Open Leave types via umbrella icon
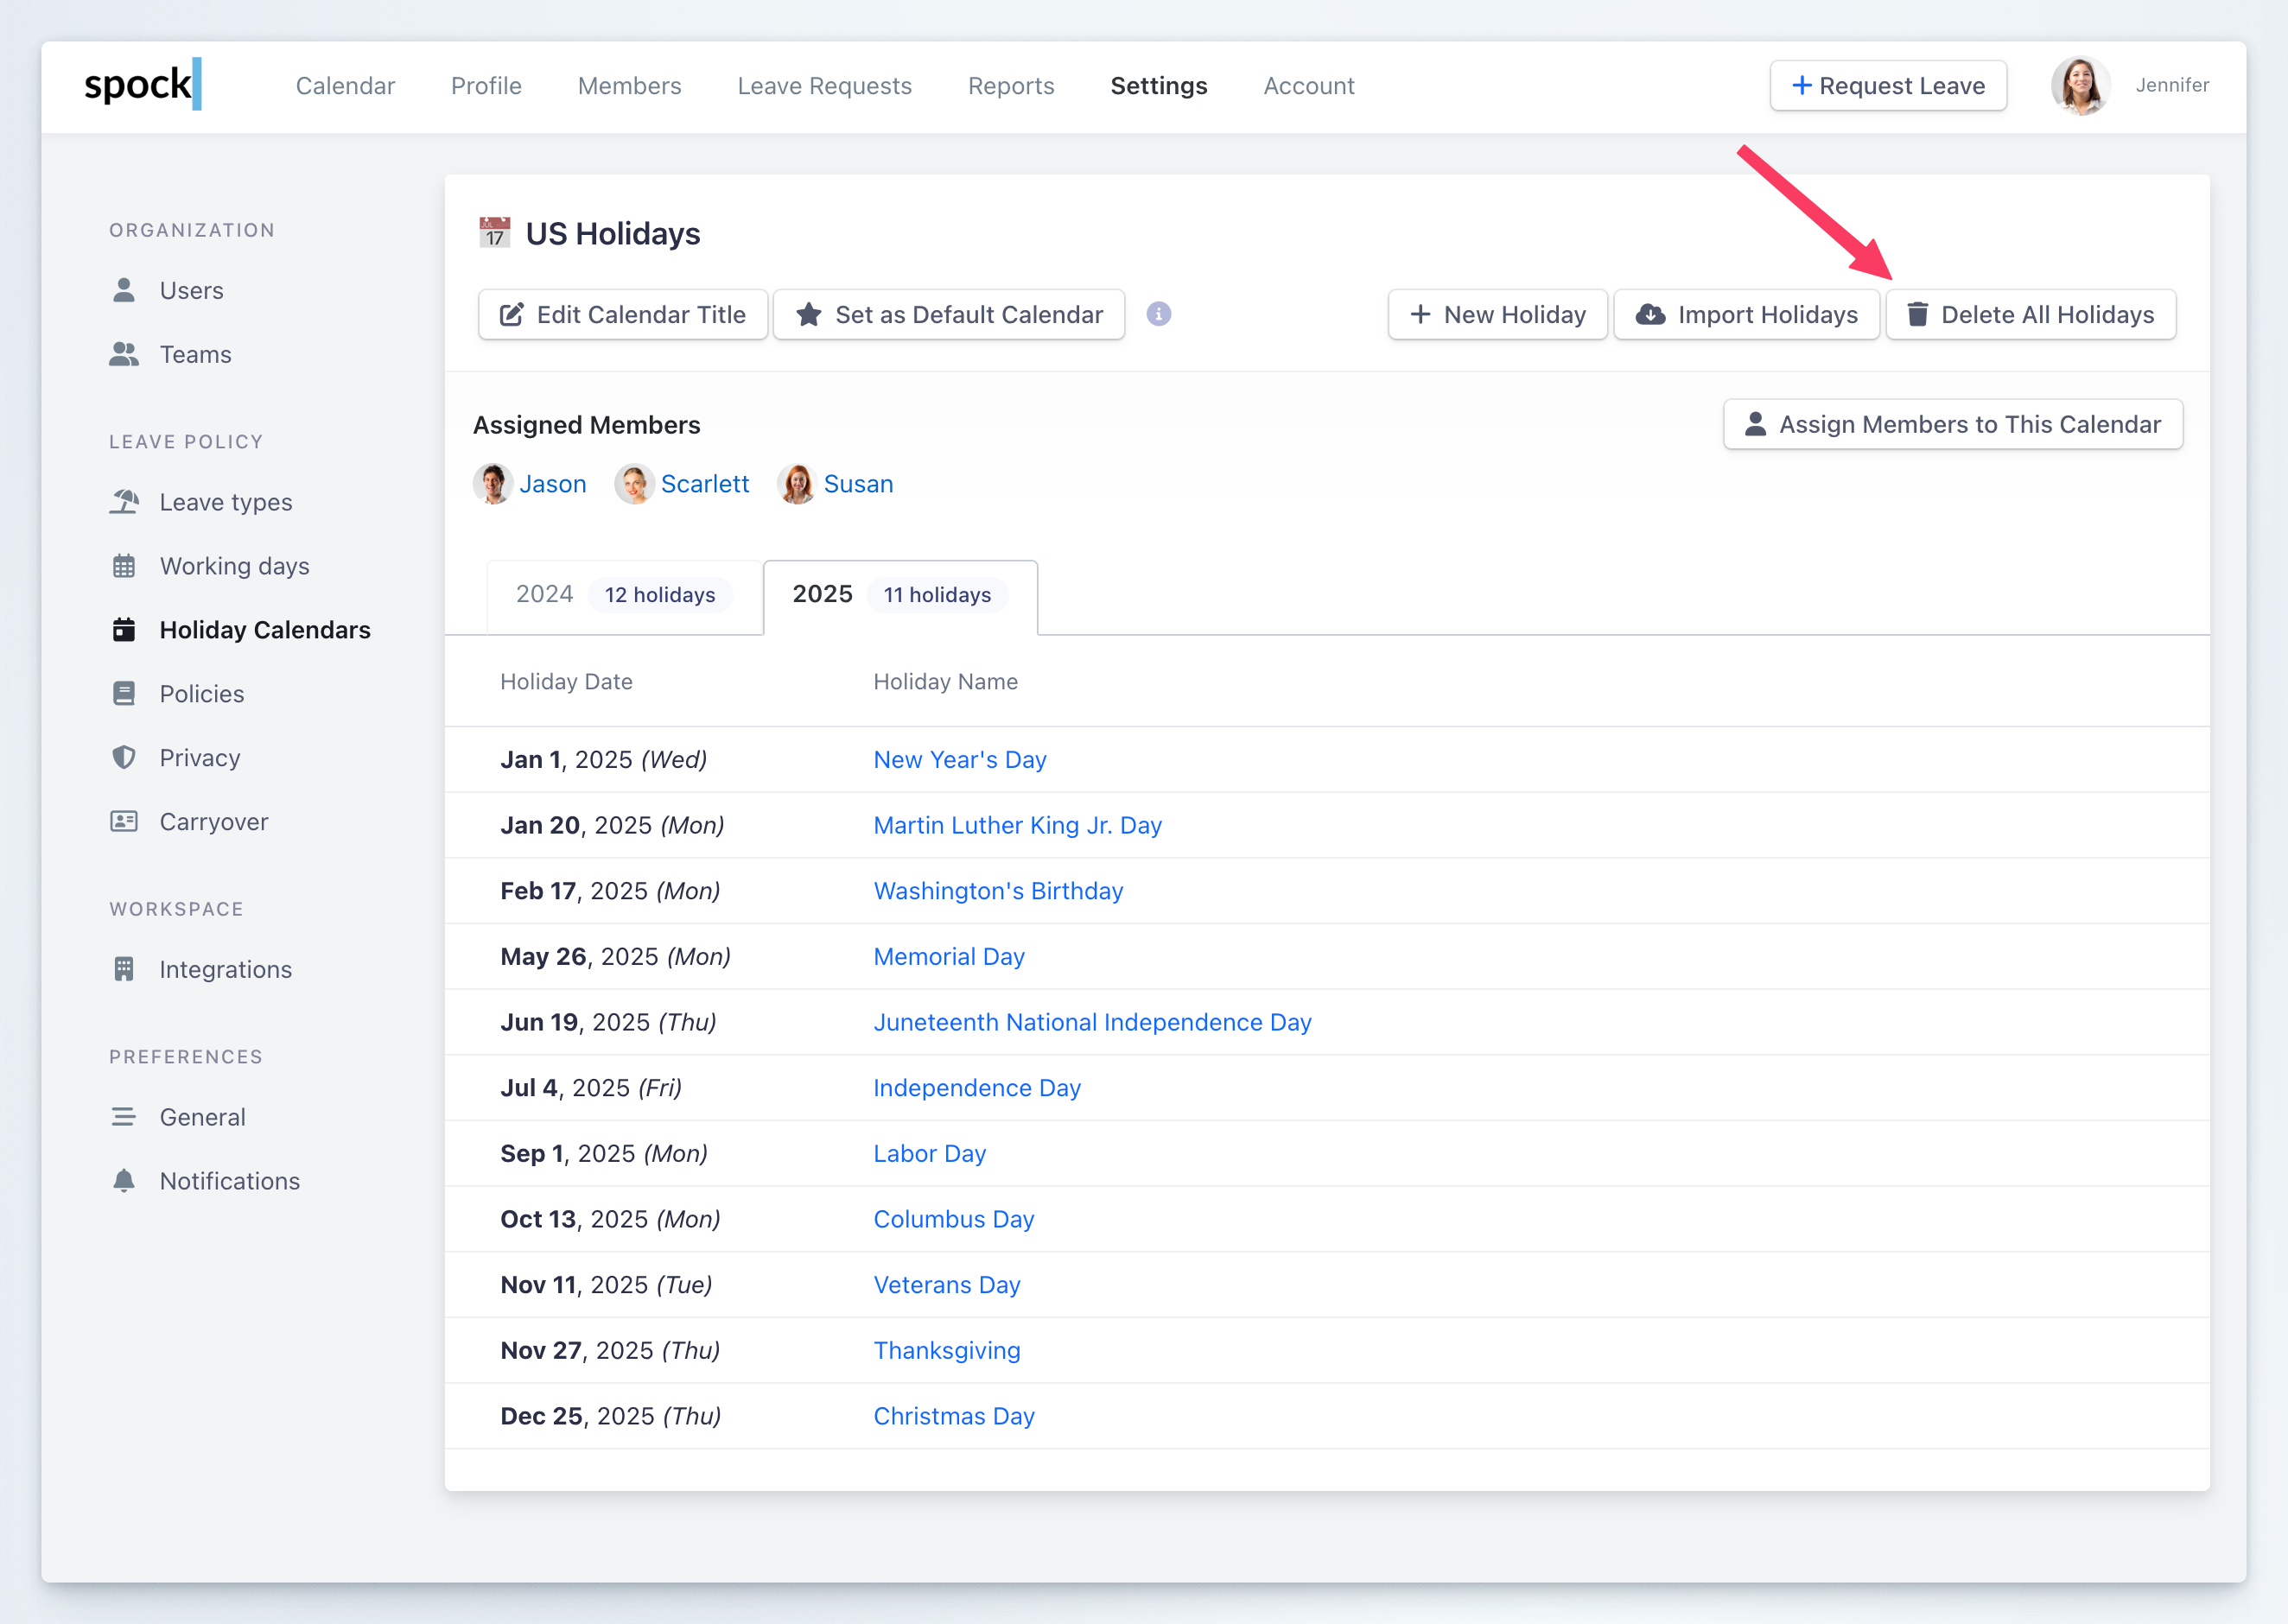 point(124,502)
